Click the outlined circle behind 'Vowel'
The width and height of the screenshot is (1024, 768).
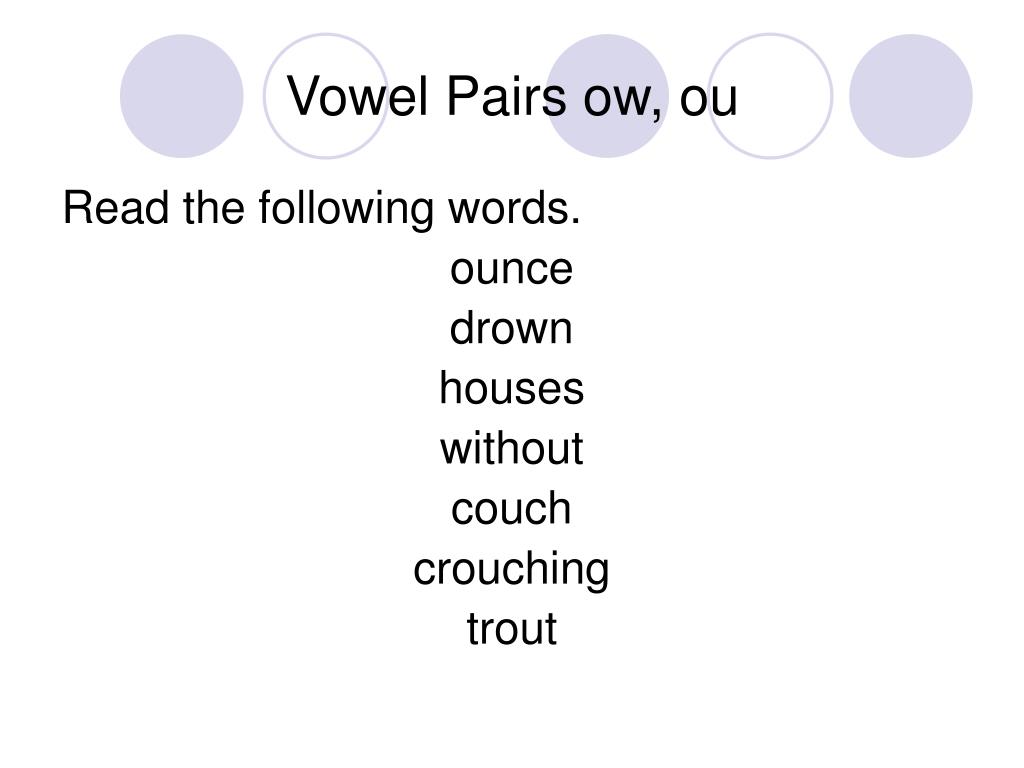tap(326, 96)
